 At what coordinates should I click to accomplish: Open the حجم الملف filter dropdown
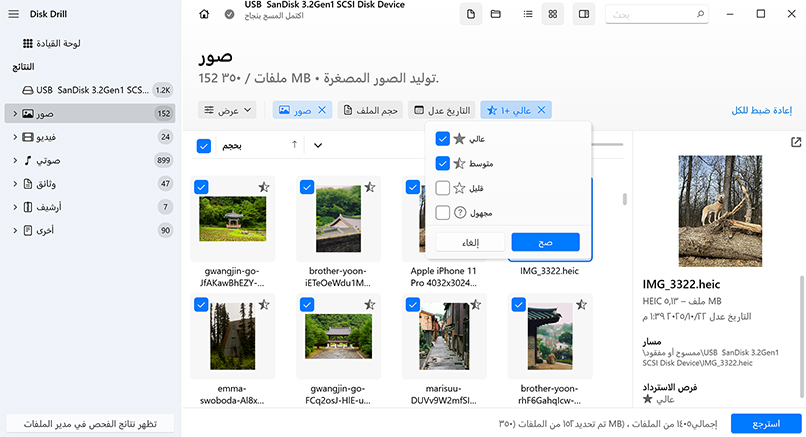371,110
